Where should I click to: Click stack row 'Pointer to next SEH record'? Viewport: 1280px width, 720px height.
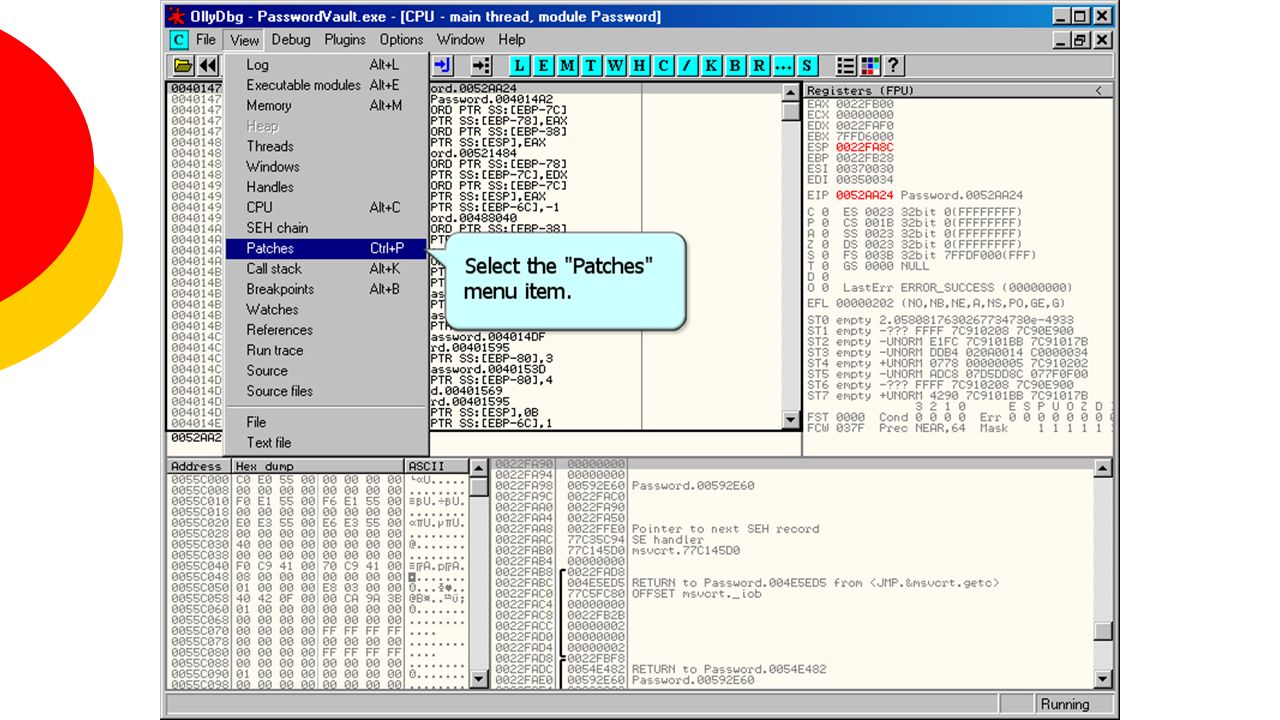click(726, 529)
